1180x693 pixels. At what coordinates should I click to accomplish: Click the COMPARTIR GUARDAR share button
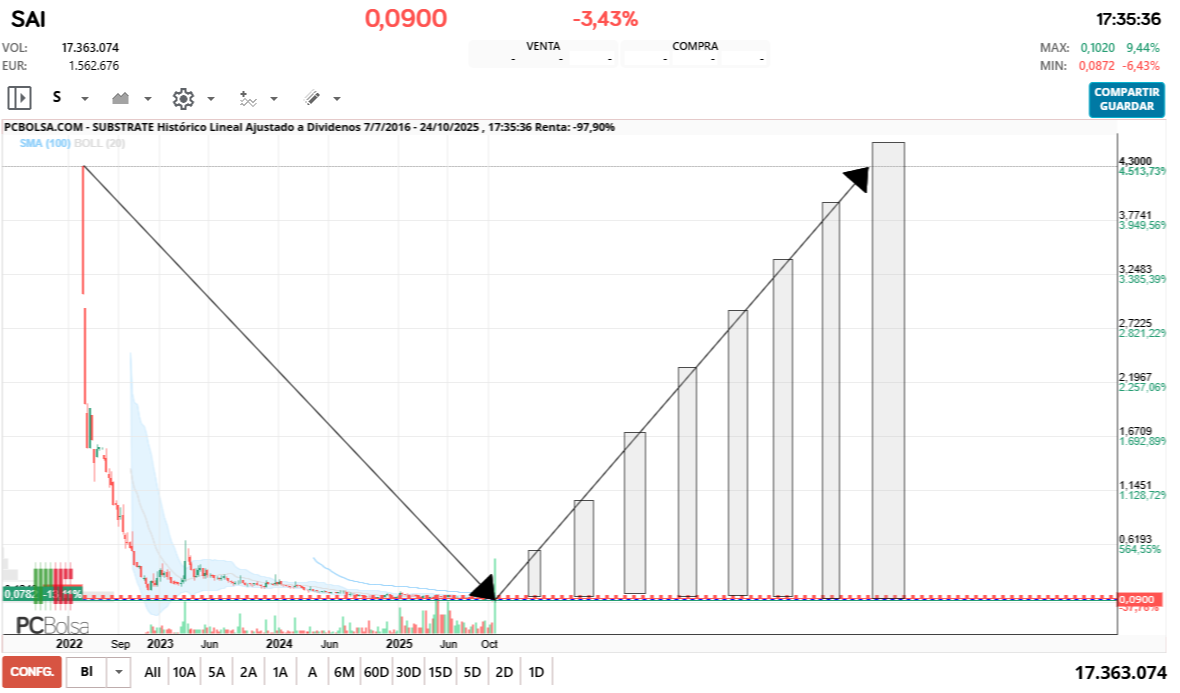coord(1127,100)
